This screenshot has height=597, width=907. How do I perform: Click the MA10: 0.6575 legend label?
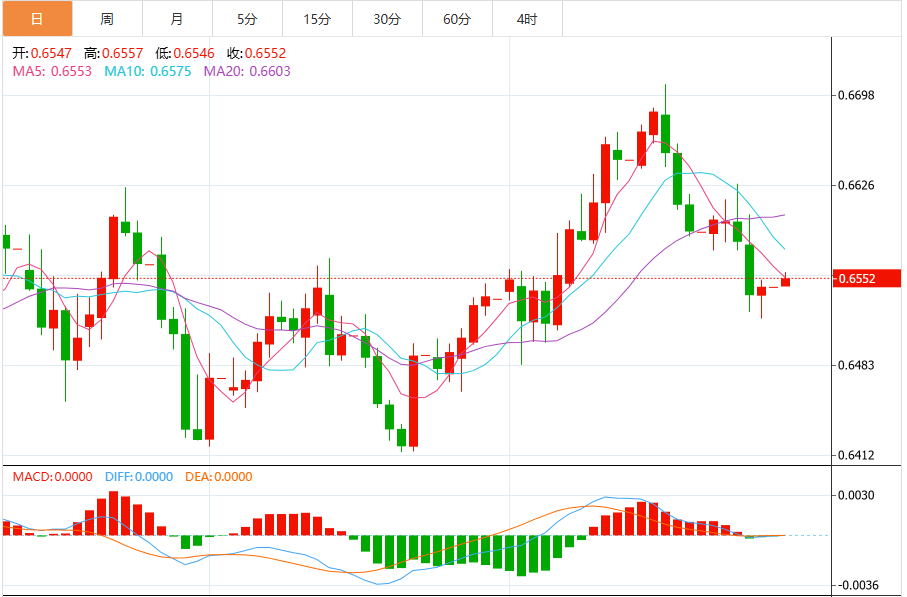pyautogui.click(x=148, y=71)
